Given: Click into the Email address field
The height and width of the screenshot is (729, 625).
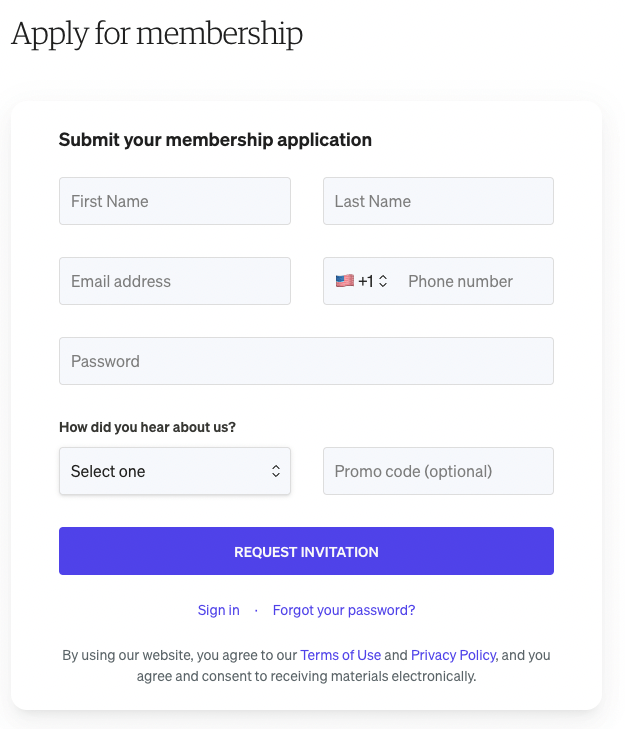Looking at the screenshot, I should [x=175, y=281].
